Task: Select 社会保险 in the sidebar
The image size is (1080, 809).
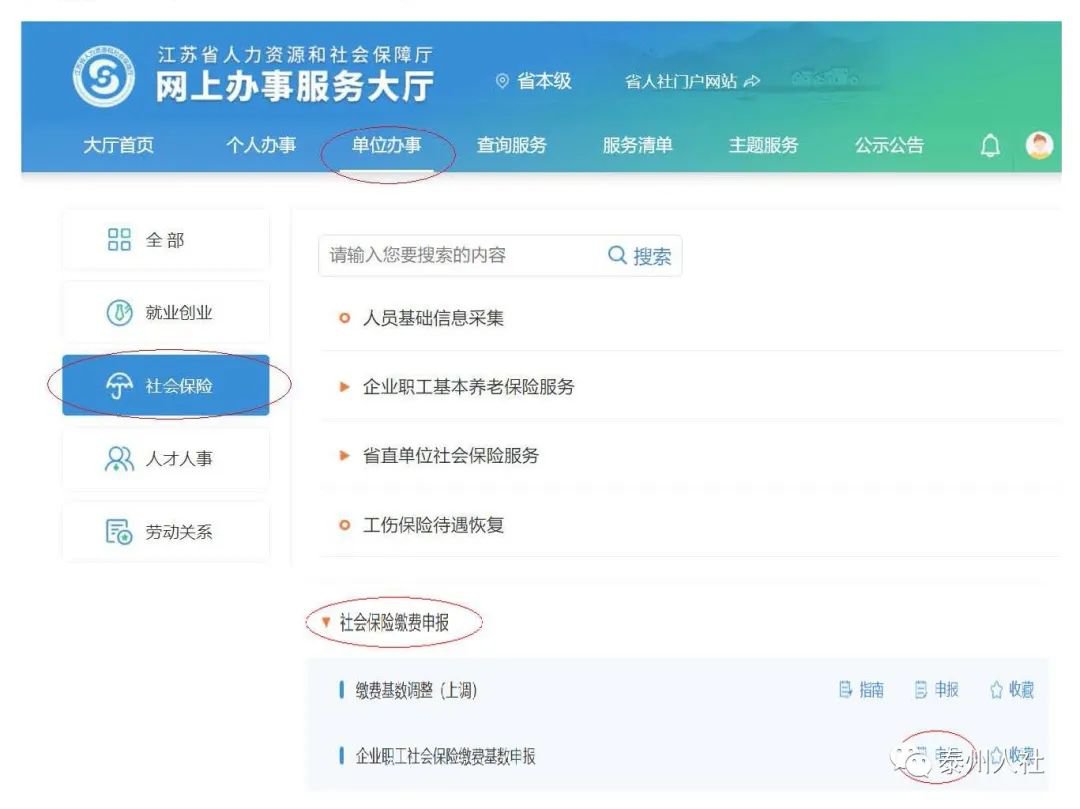Action: pos(166,386)
